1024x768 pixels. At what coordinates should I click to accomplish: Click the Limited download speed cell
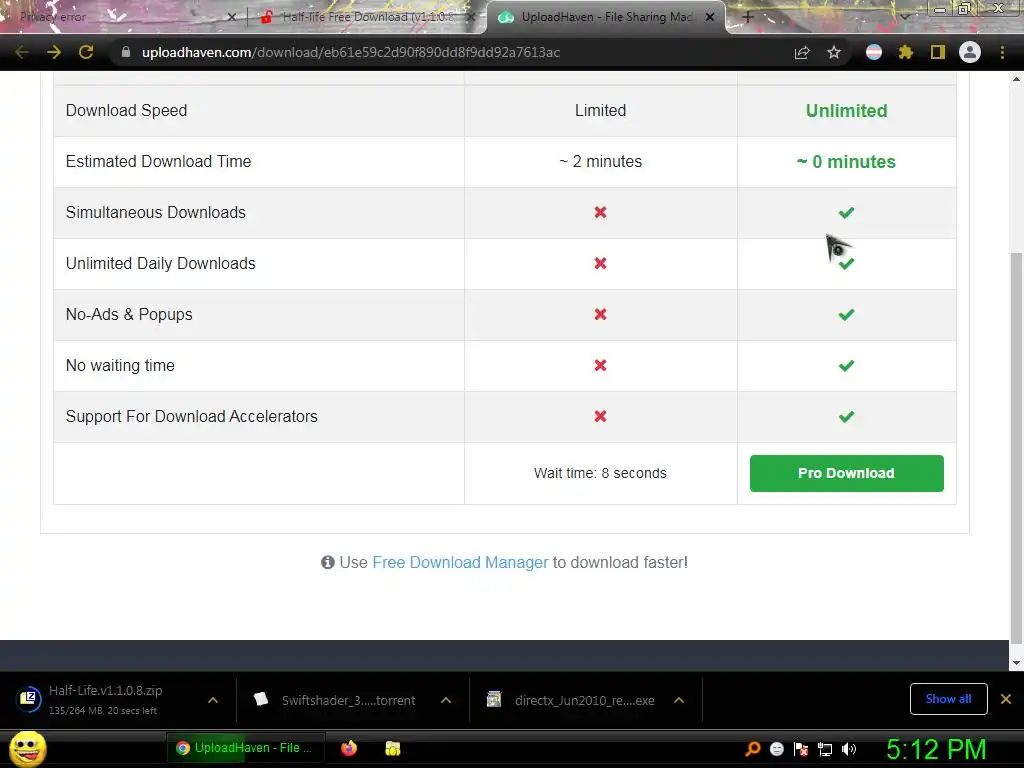point(600,110)
